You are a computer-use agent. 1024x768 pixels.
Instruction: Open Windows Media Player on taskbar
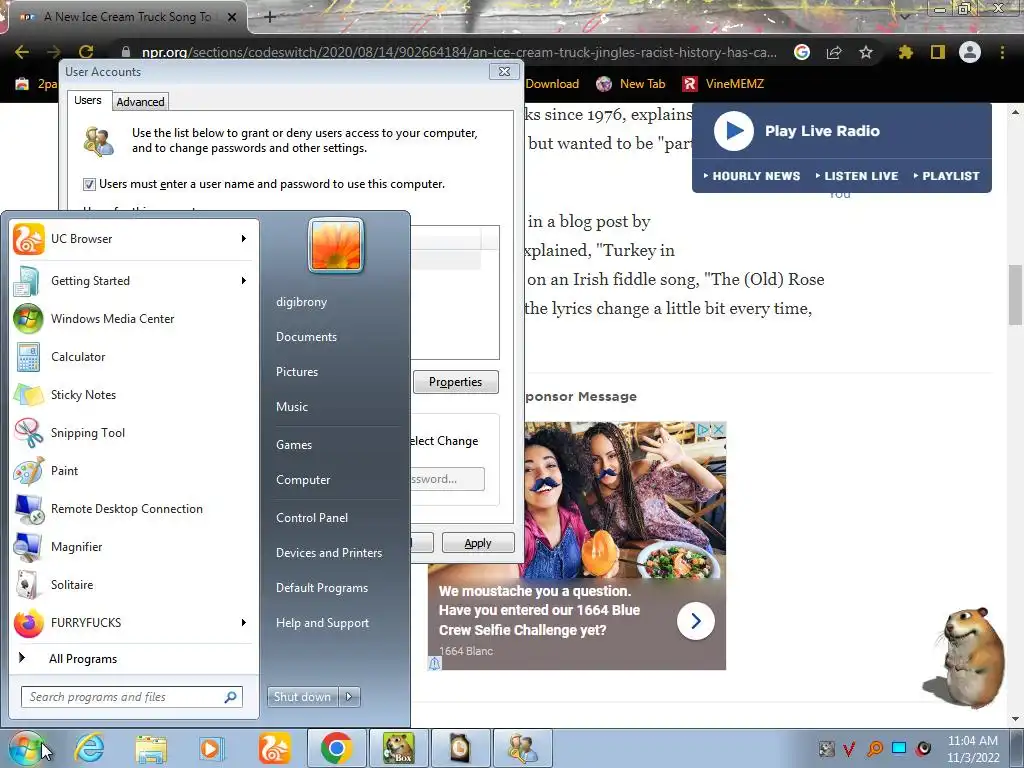click(211, 748)
